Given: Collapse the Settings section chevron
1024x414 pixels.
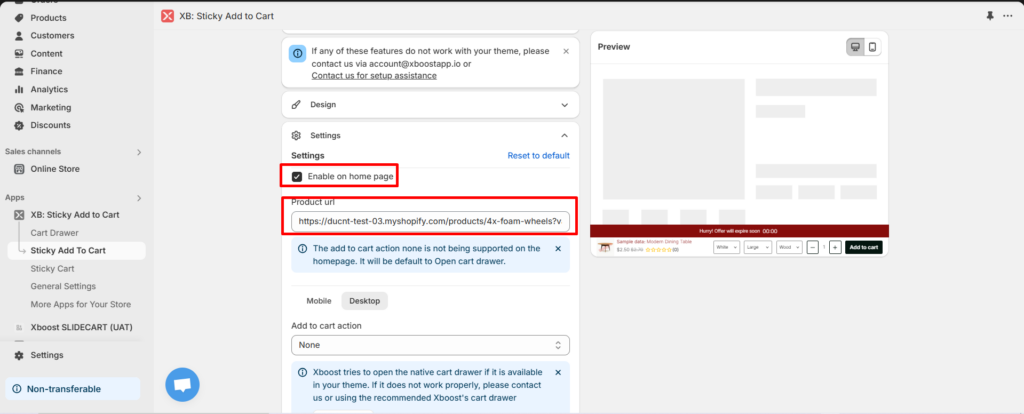Looking at the screenshot, I should 564,135.
